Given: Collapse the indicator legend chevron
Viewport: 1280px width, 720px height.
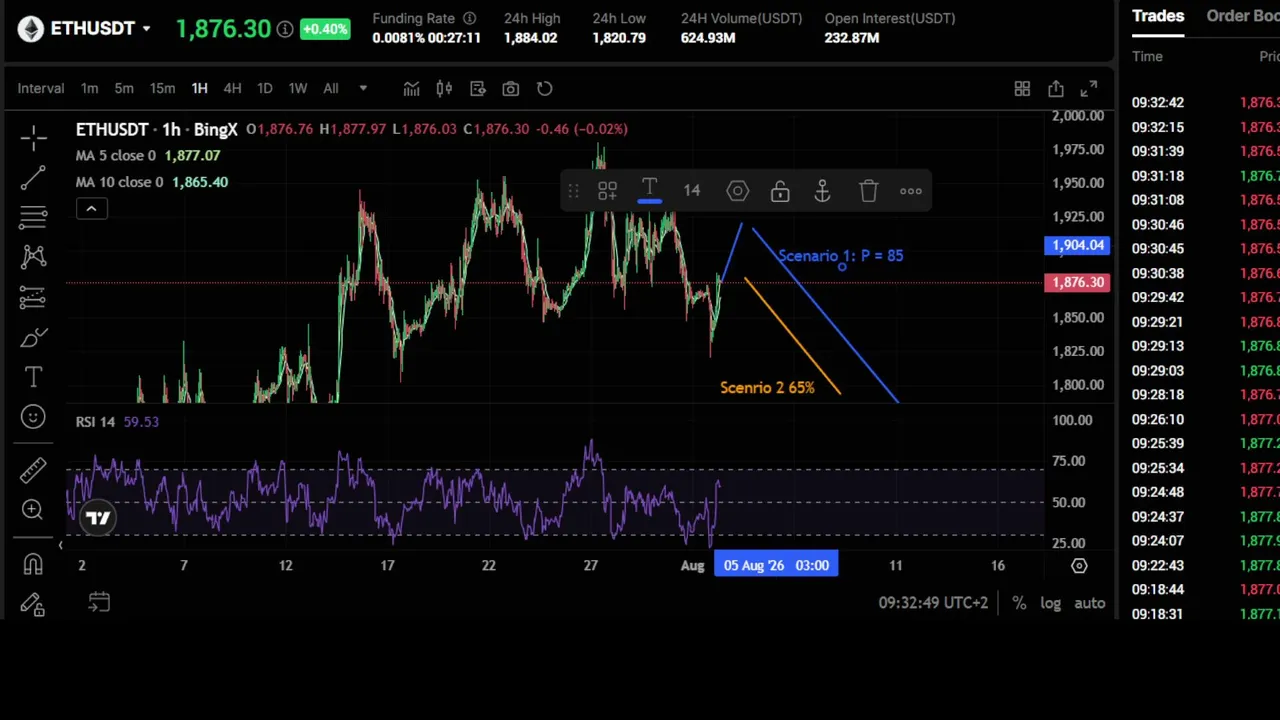Looking at the screenshot, I should point(91,209).
